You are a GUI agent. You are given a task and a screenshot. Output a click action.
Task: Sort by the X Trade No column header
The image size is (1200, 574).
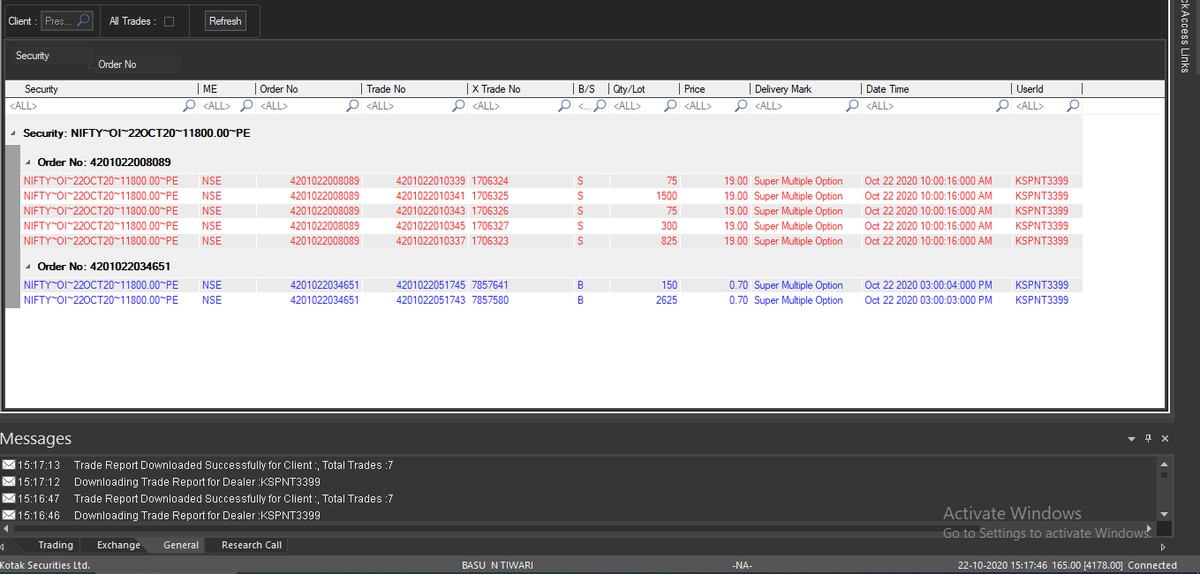520,89
